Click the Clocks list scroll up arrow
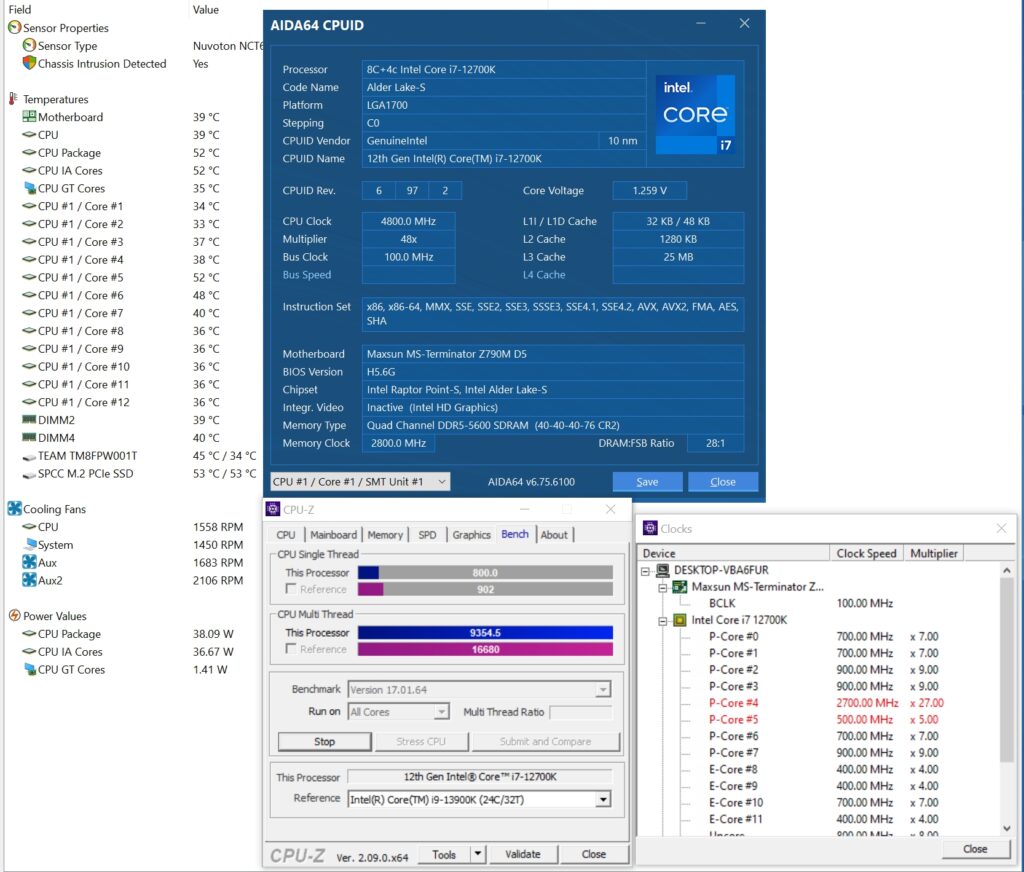 (1006, 570)
